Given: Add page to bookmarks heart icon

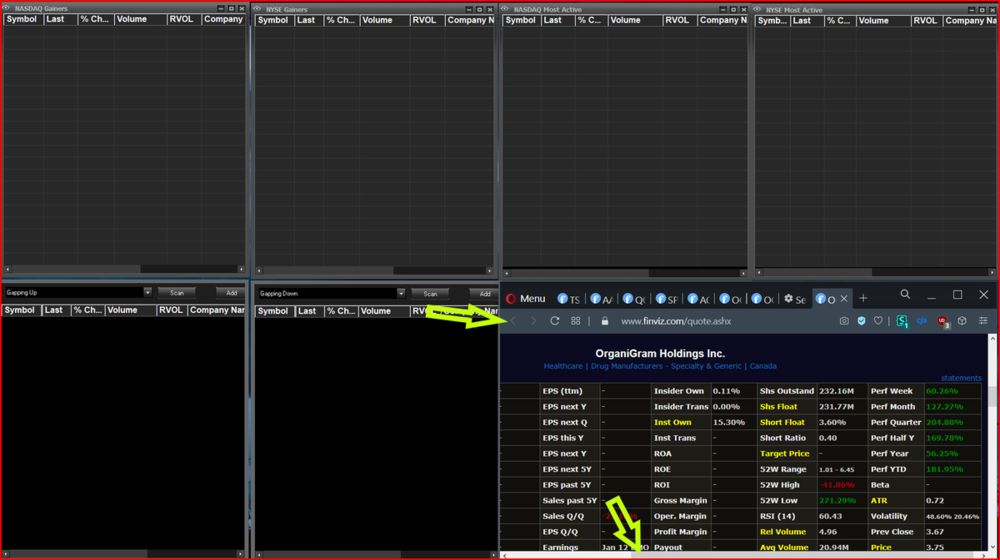Looking at the screenshot, I should tap(878, 321).
